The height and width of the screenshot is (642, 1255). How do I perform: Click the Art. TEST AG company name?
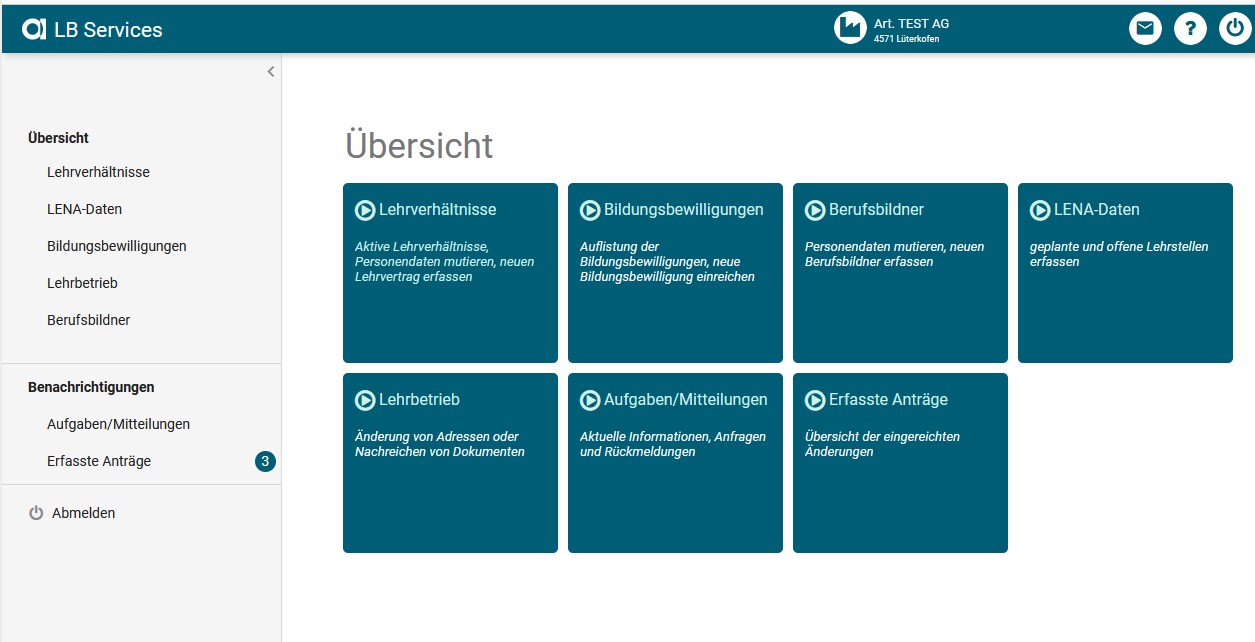(911, 23)
